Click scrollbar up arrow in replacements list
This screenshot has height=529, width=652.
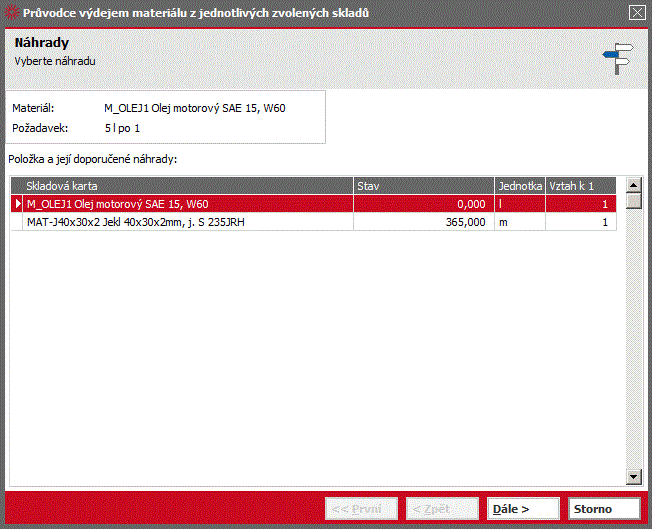[x=633, y=185]
